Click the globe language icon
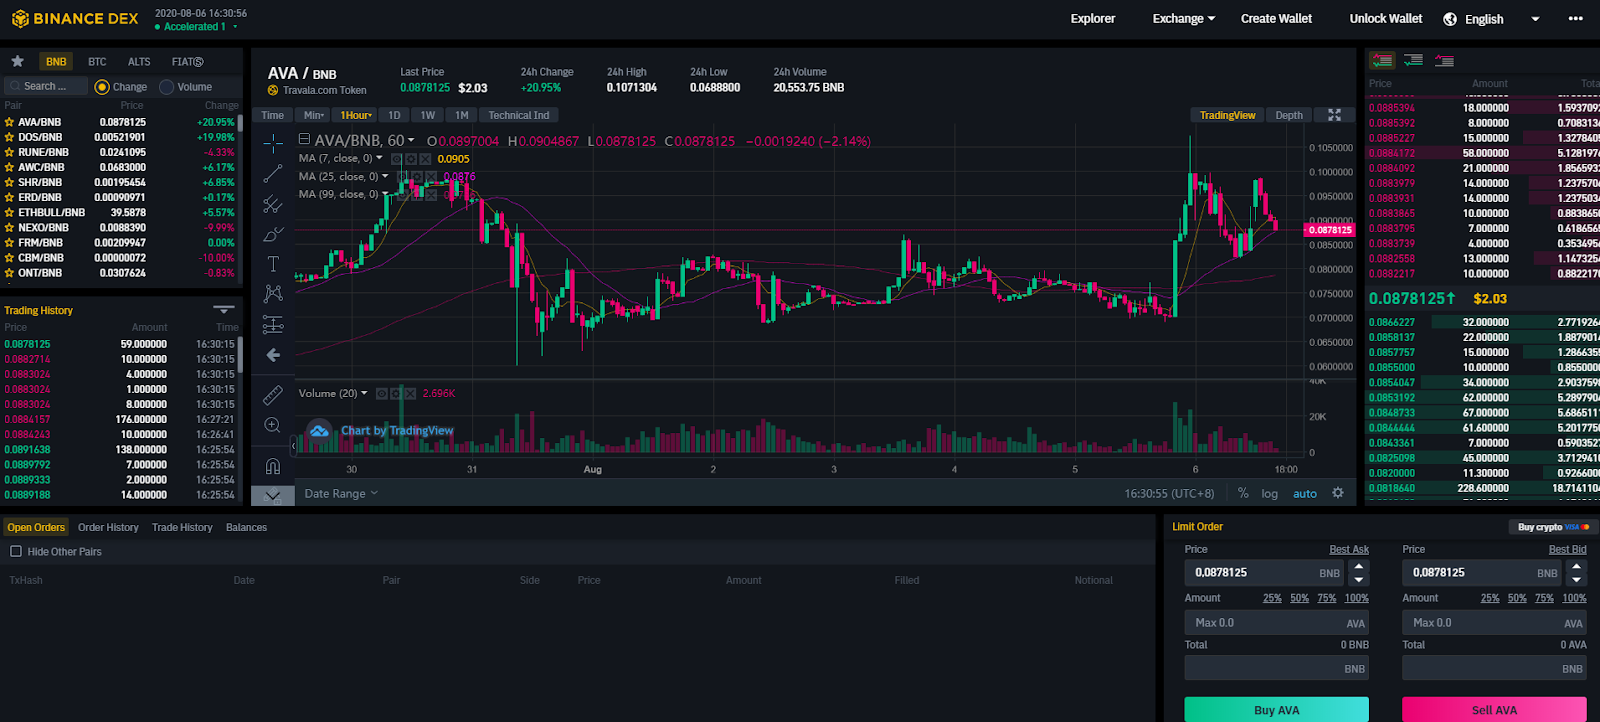This screenshot has height=722, width=1600. click(x=1450, y=19)
